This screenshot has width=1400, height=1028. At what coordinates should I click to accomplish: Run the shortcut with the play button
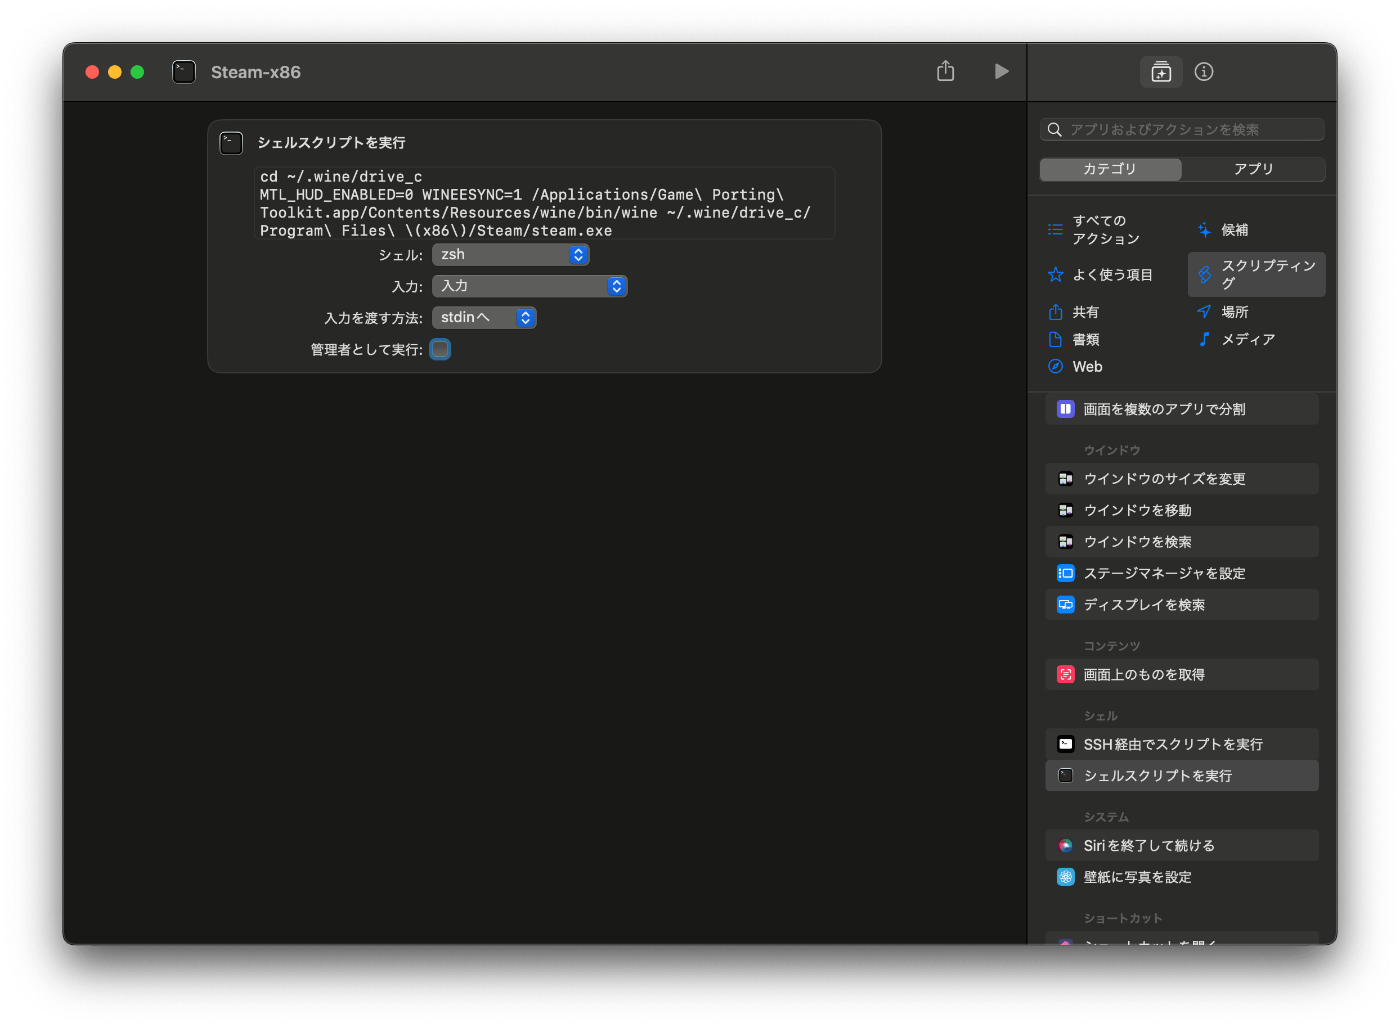point(1001,71)
